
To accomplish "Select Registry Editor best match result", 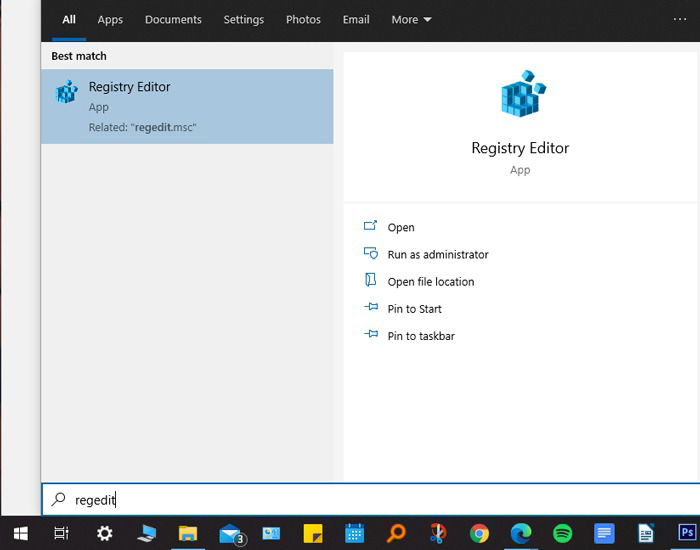I will (187, 106).
